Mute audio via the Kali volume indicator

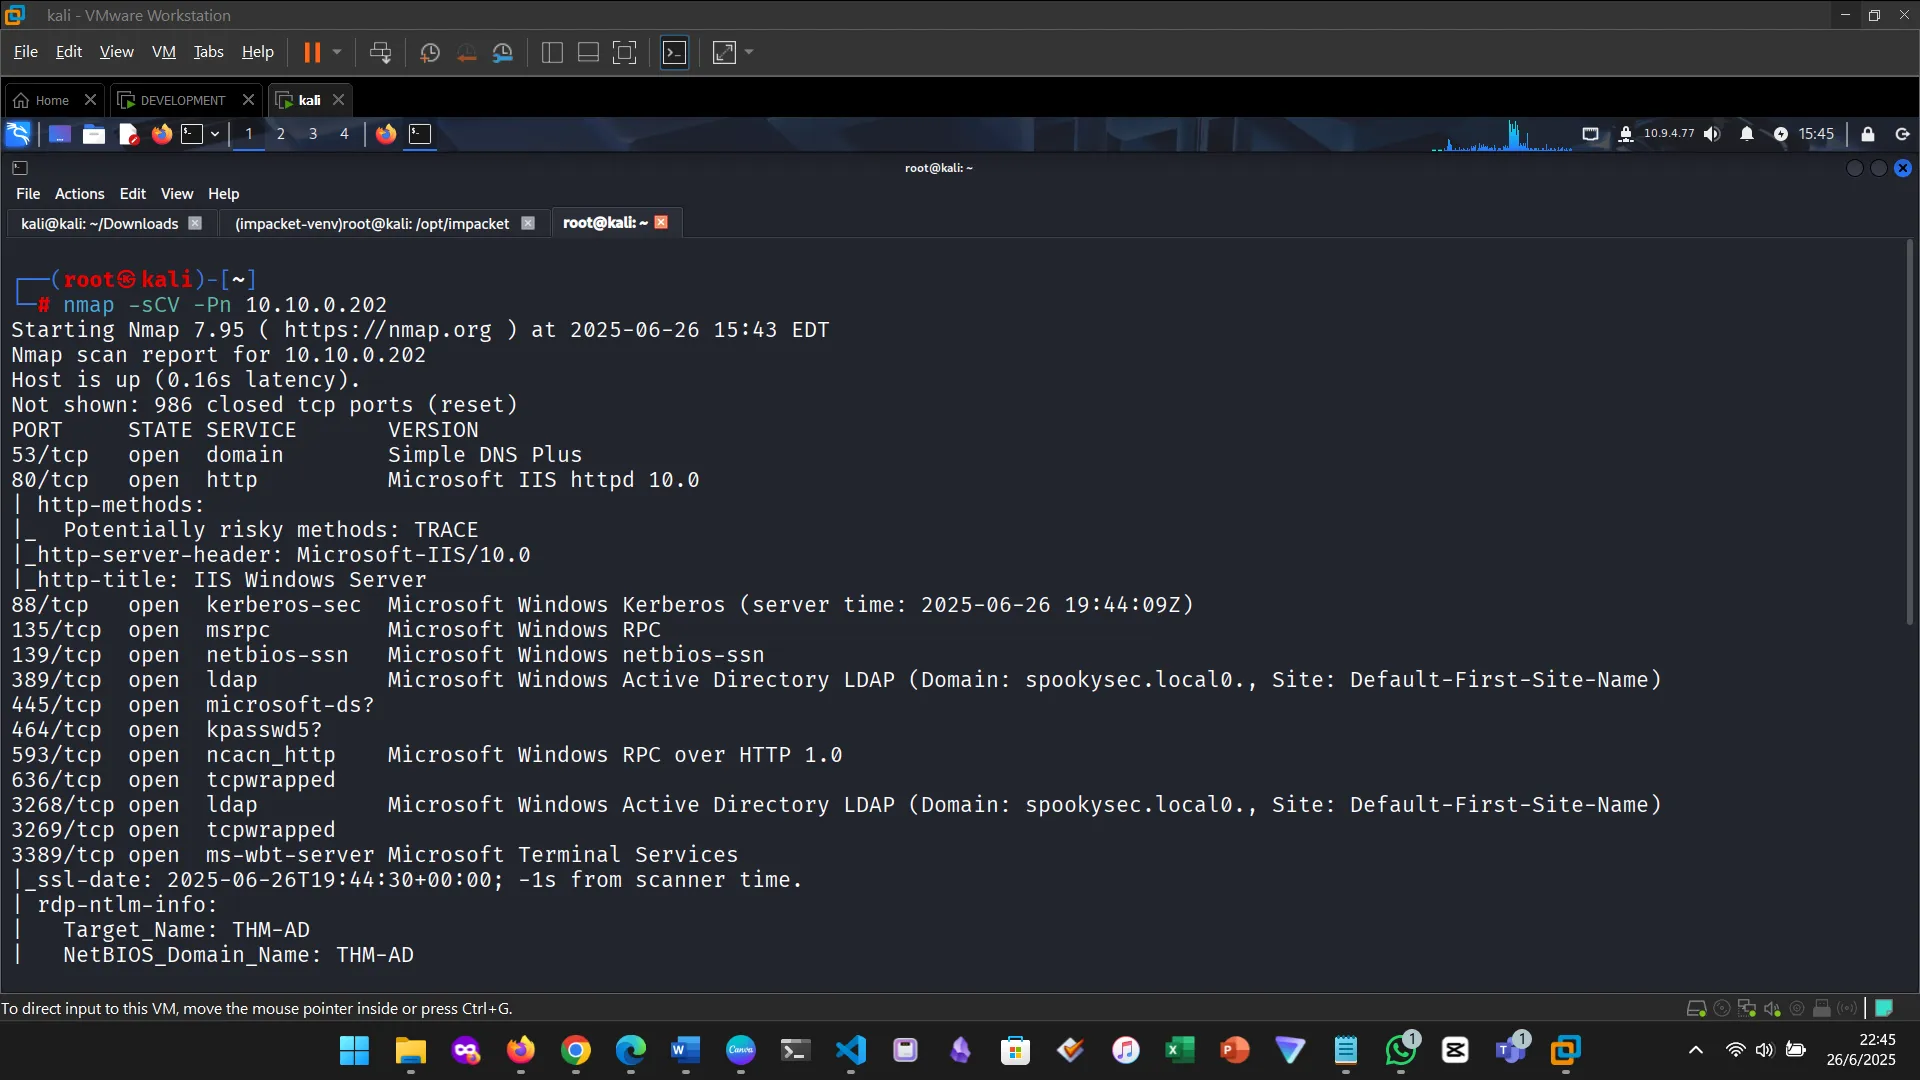click(x=1712, y=134)
